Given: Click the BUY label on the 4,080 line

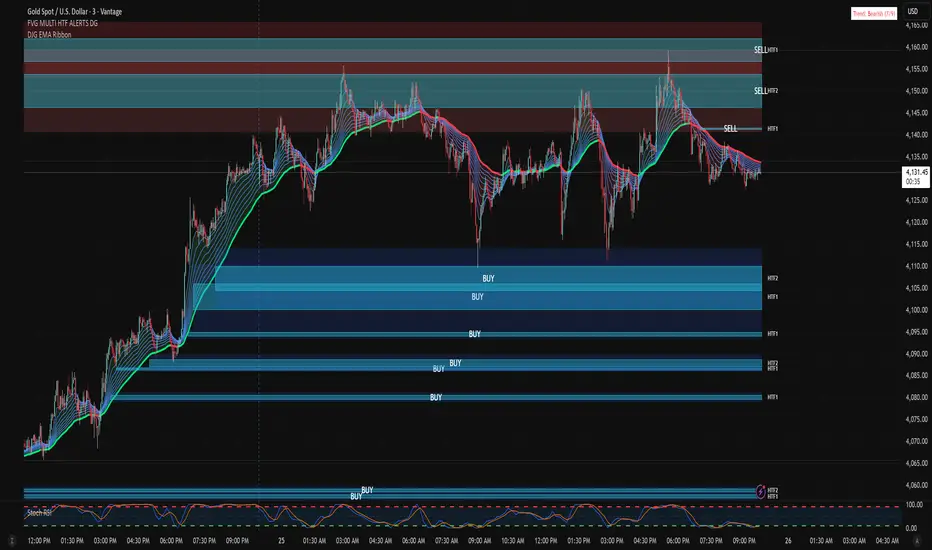Looking at the screenshot, I should [436, 397].
